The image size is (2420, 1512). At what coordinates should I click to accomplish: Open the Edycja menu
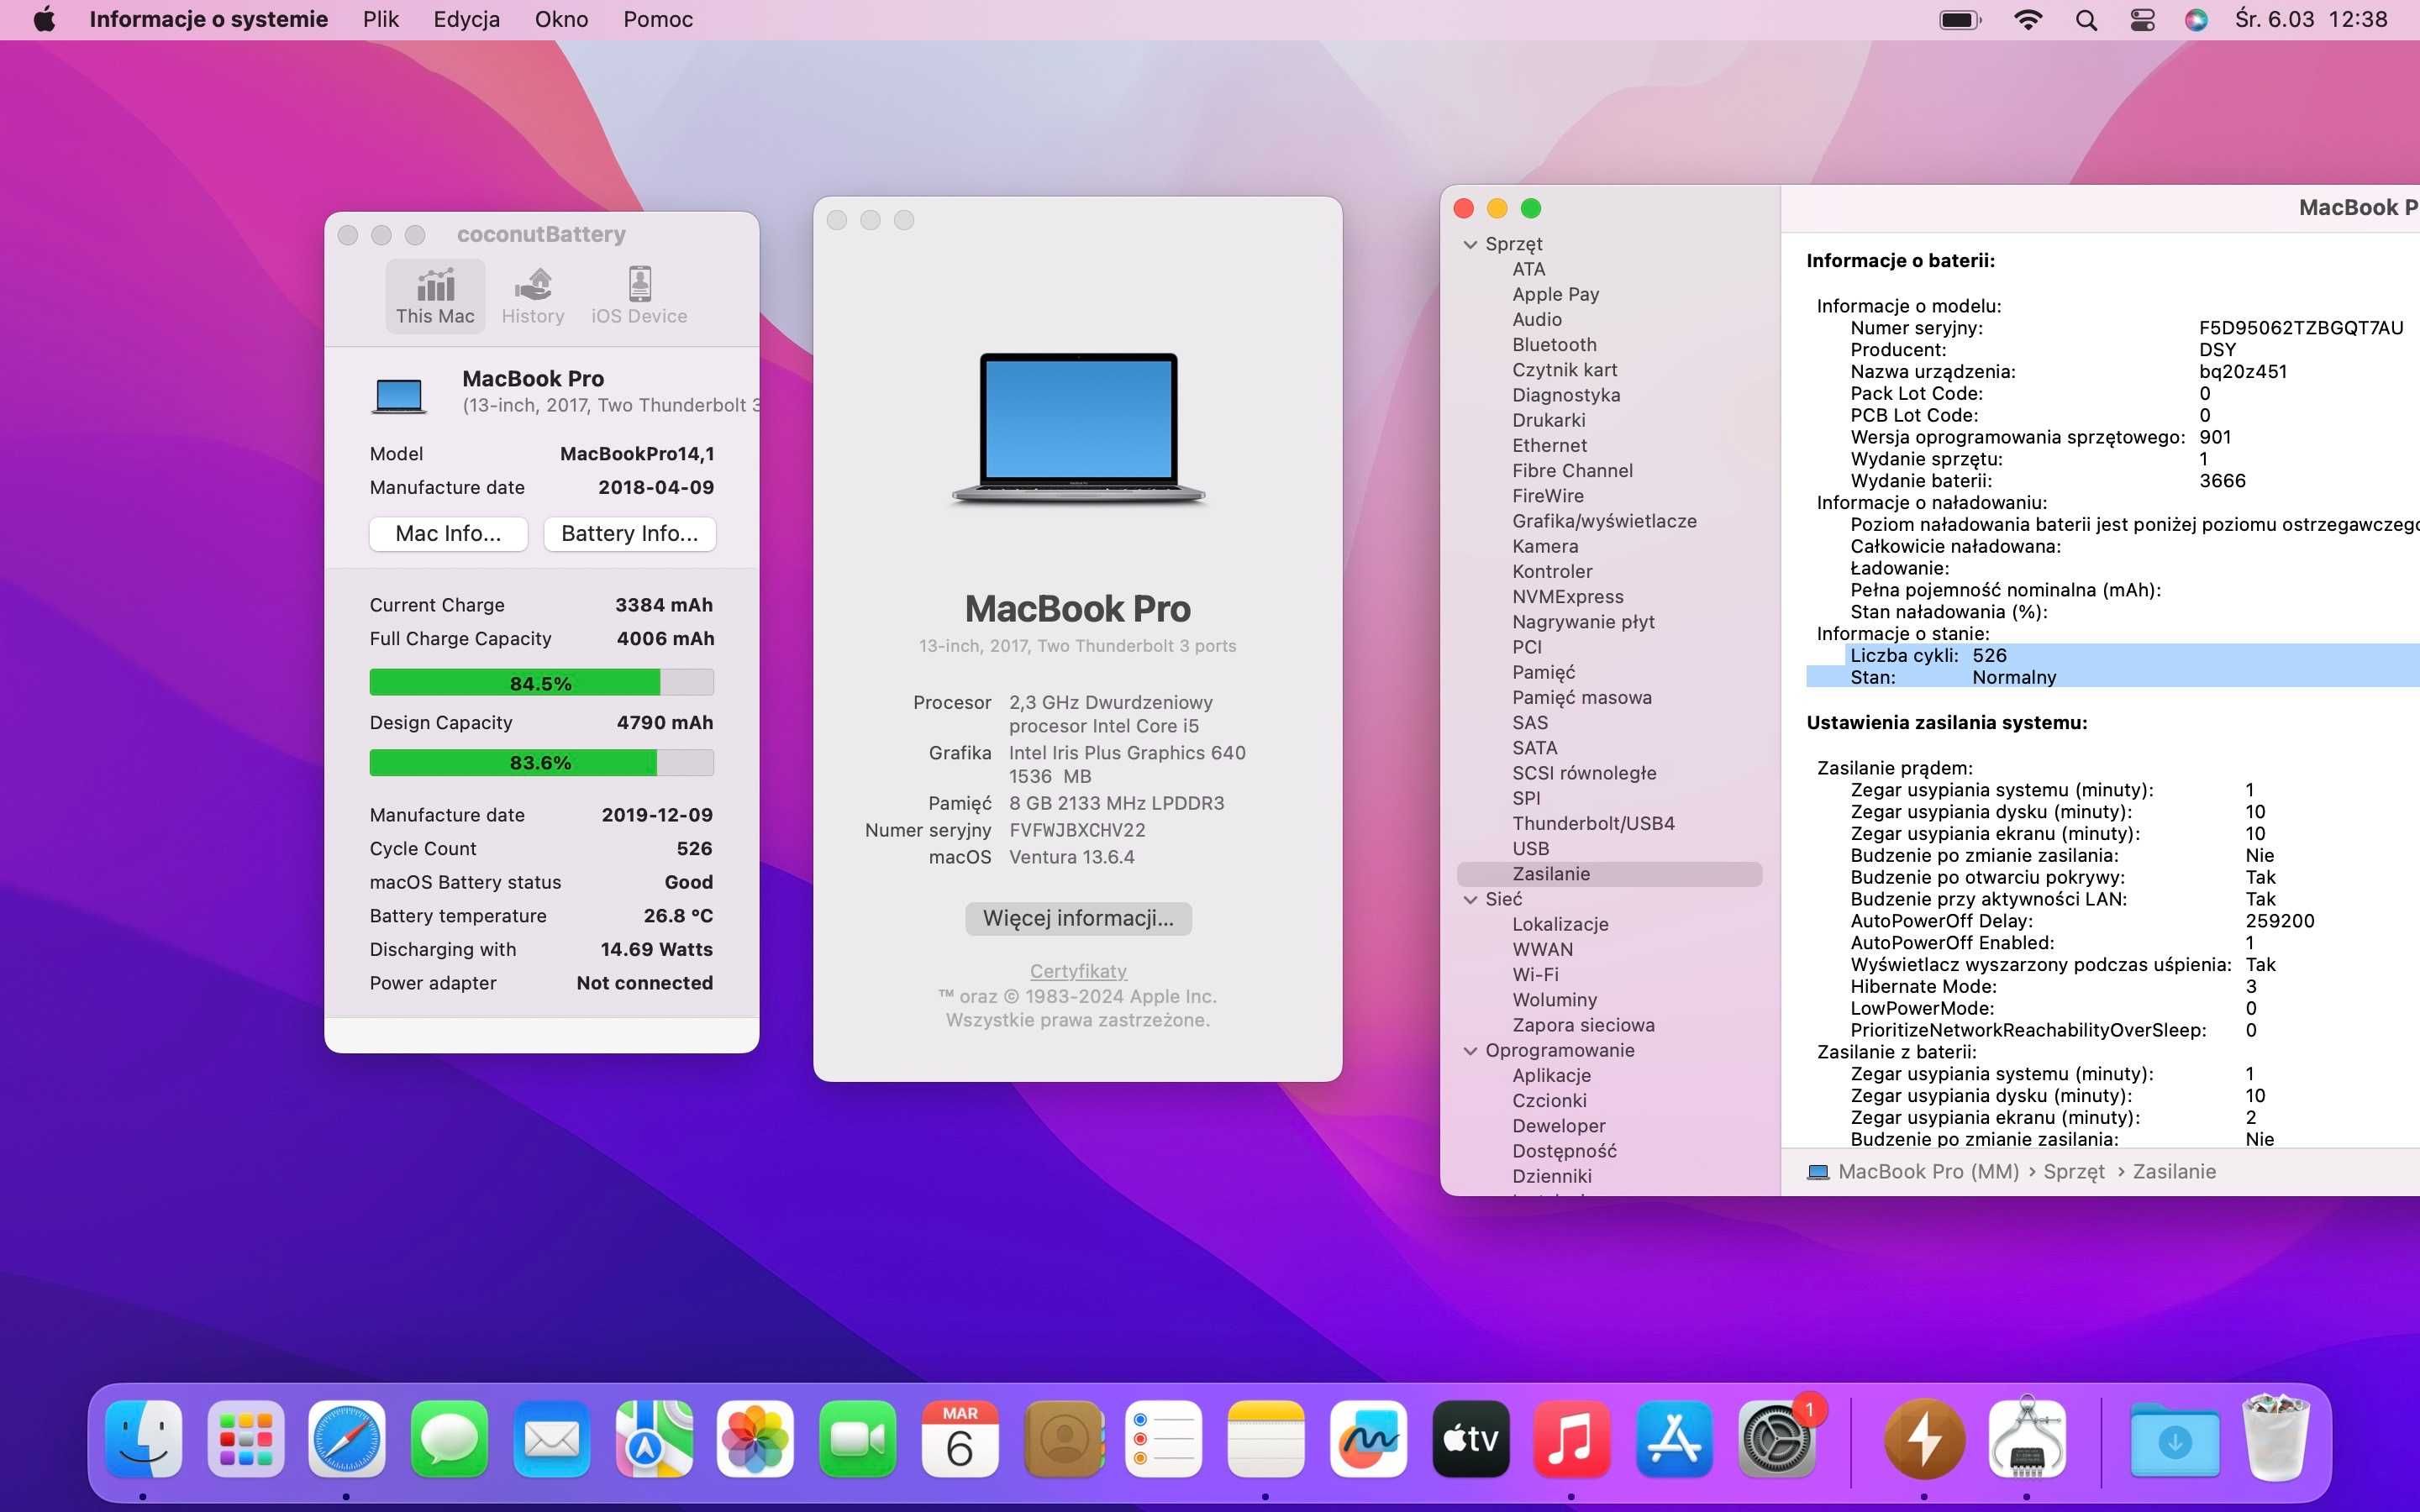pyautogui.click(x=466, y=19)
